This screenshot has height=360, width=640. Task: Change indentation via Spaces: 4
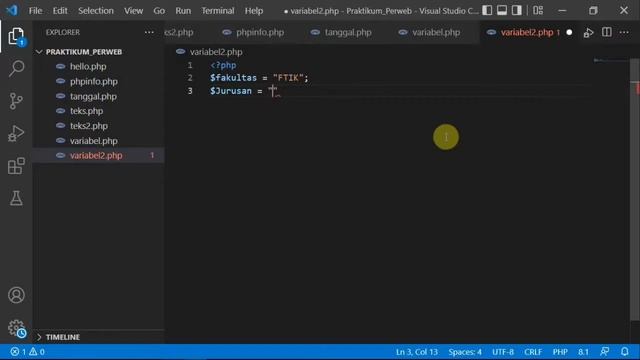(465, 351)
